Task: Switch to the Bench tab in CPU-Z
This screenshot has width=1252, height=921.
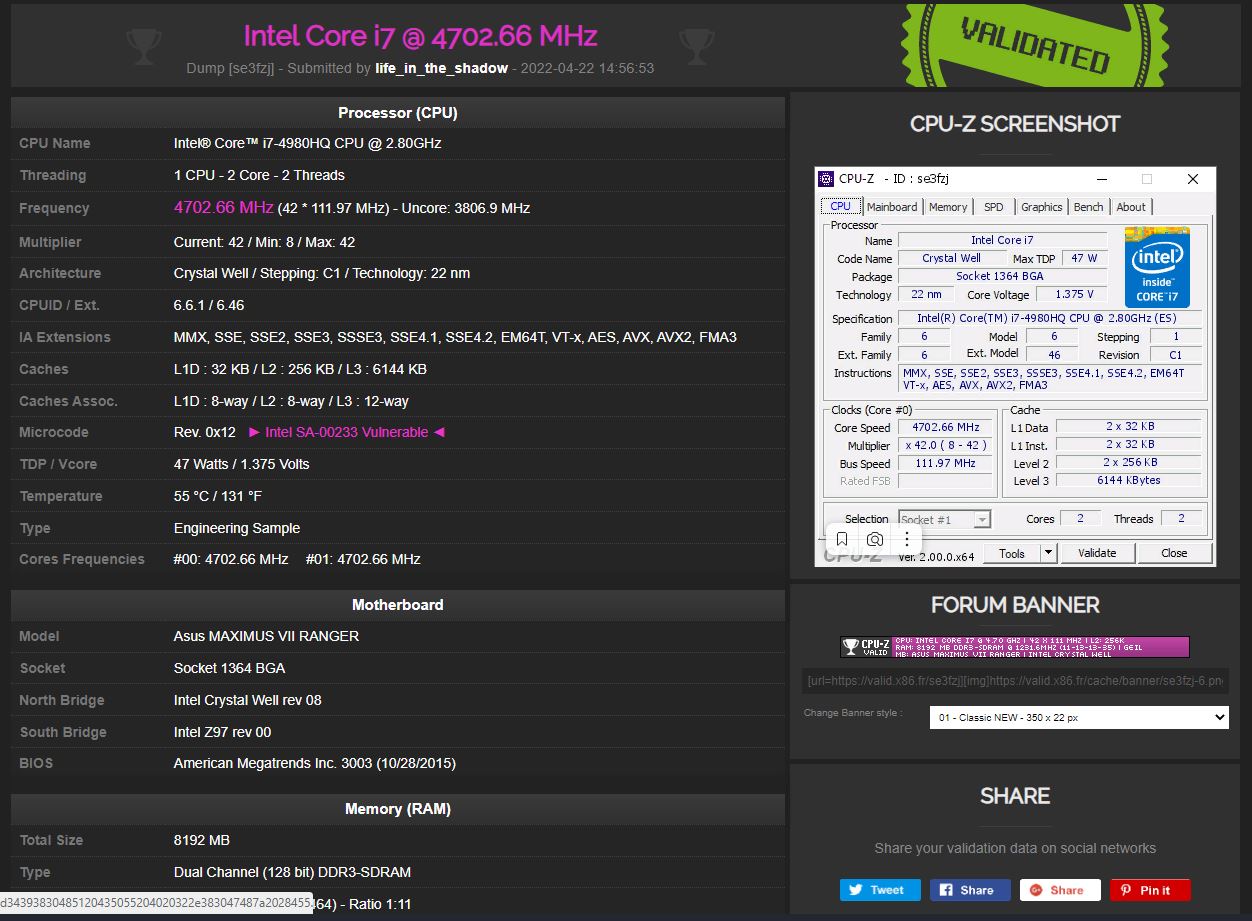Action: [x=1088, y=207]
